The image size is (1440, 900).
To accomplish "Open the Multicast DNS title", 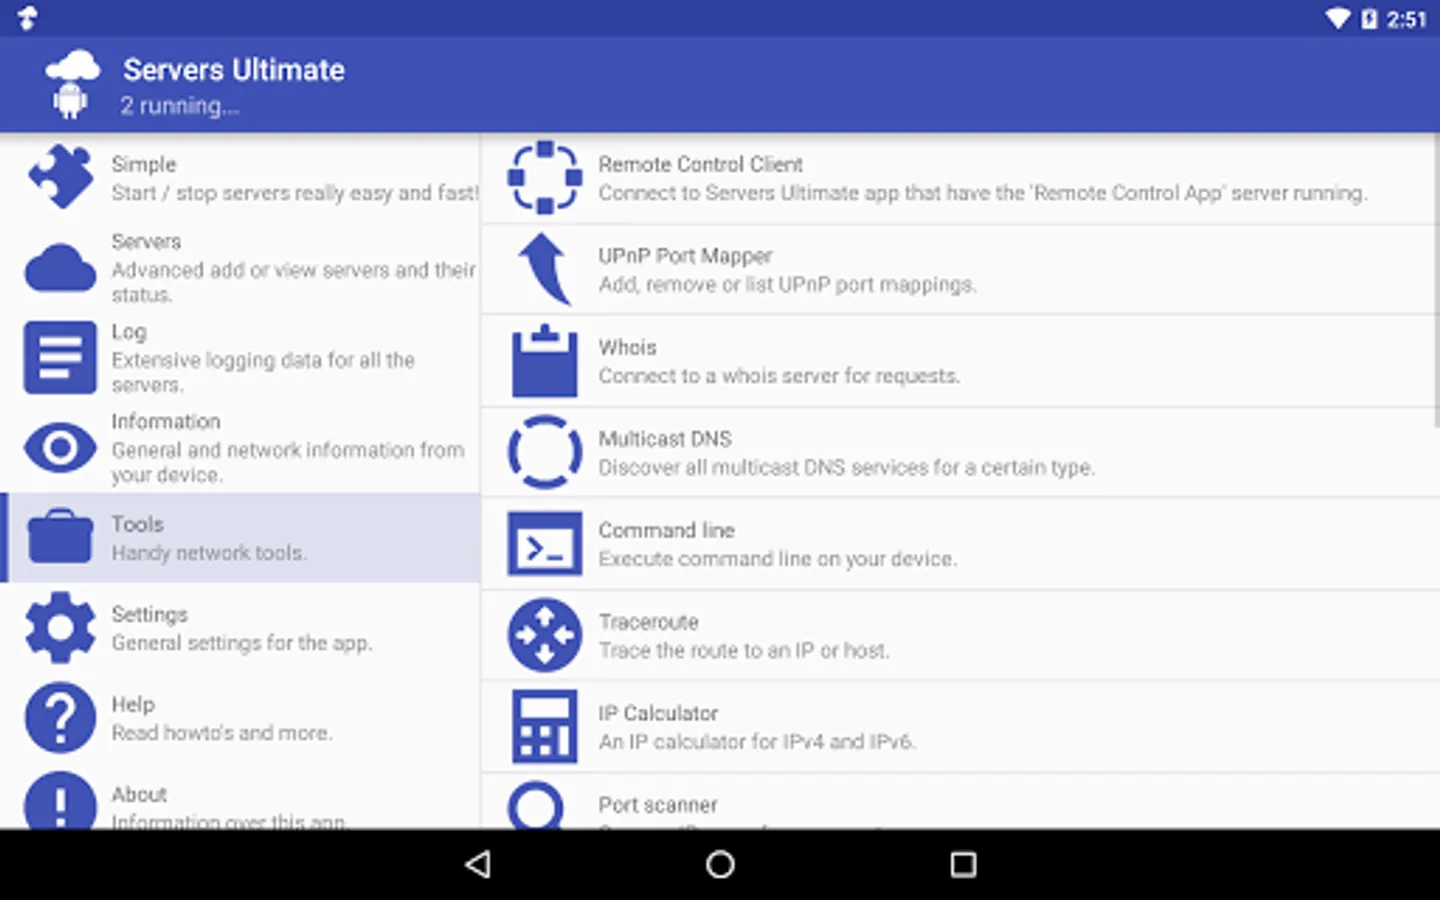I will pos(665,439).
